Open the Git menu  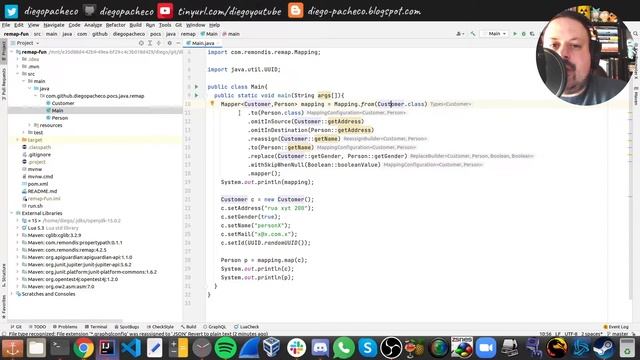(x=178, y=25)
